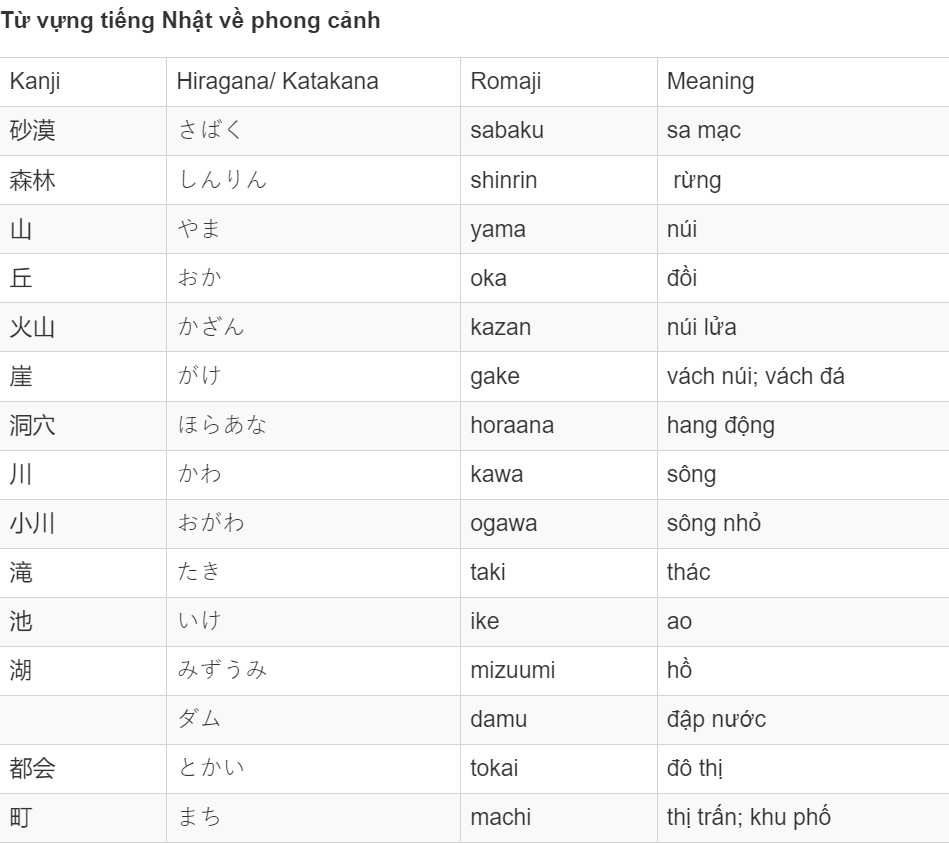Click the meaning 'núi lửa'
Viewport: 949px width, 844px height.
701,327
